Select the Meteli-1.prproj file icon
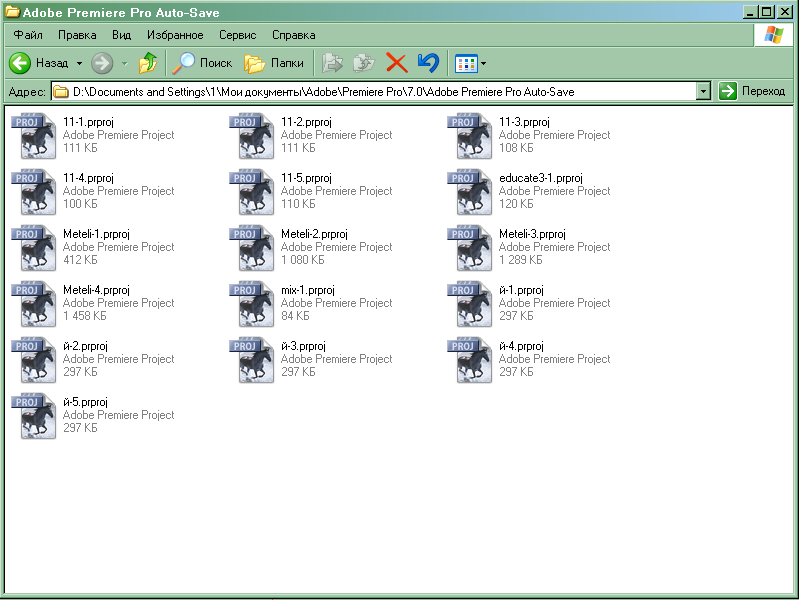Screen dimensions: 799x600 pos(34,248)
